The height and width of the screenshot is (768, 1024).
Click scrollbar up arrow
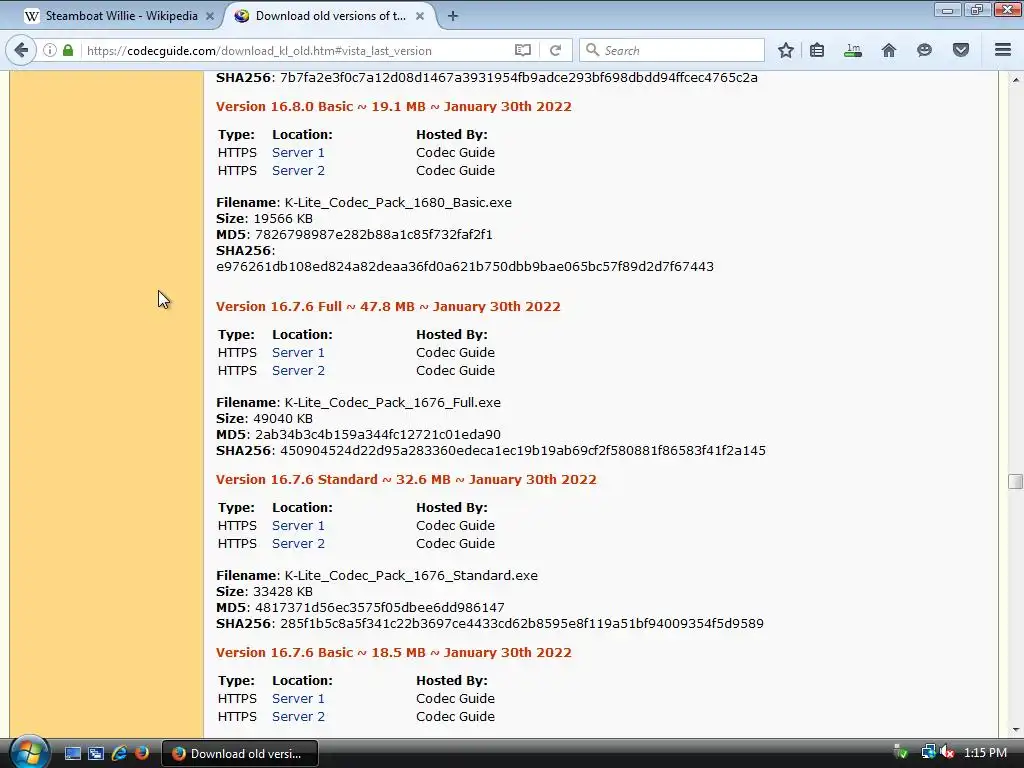pyautogui.click(x=1015, y=80)
